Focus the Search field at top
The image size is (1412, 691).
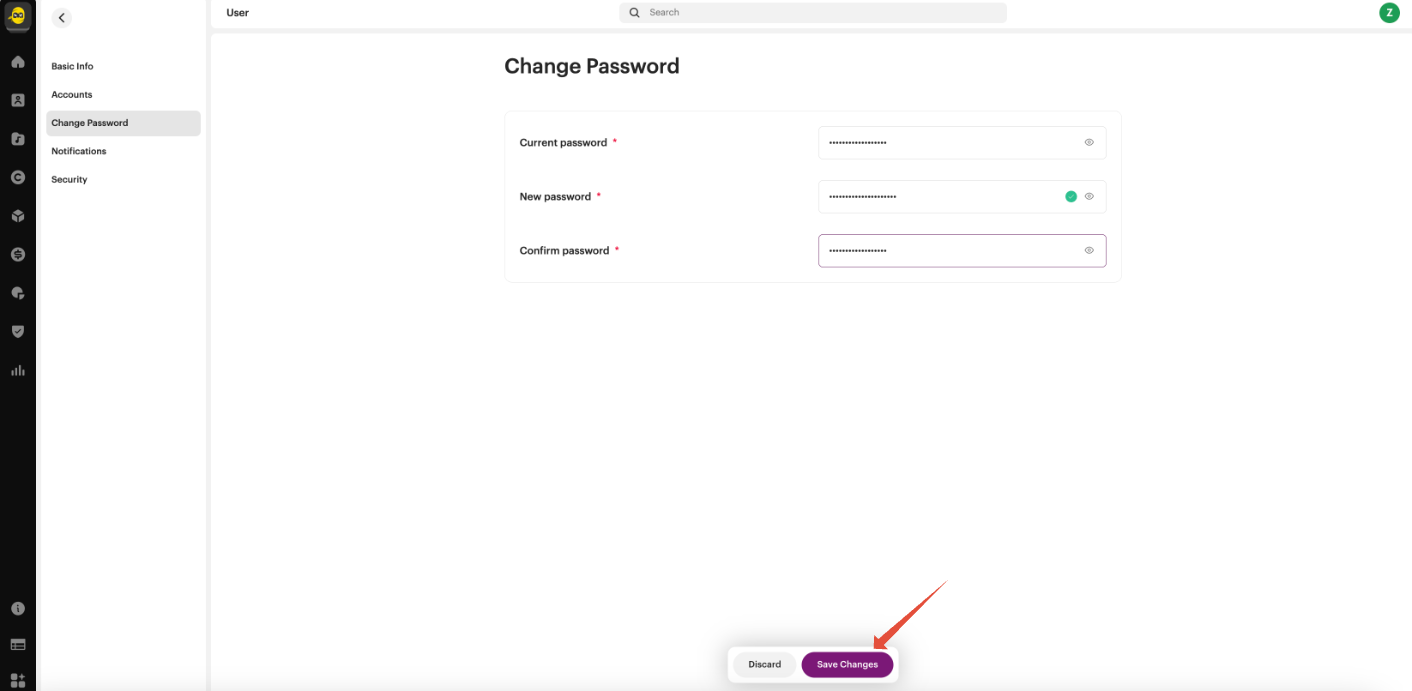point(813,13)
